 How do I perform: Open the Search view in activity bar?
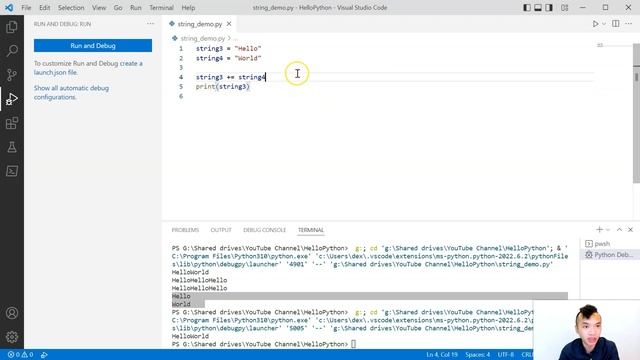(12, 51)
